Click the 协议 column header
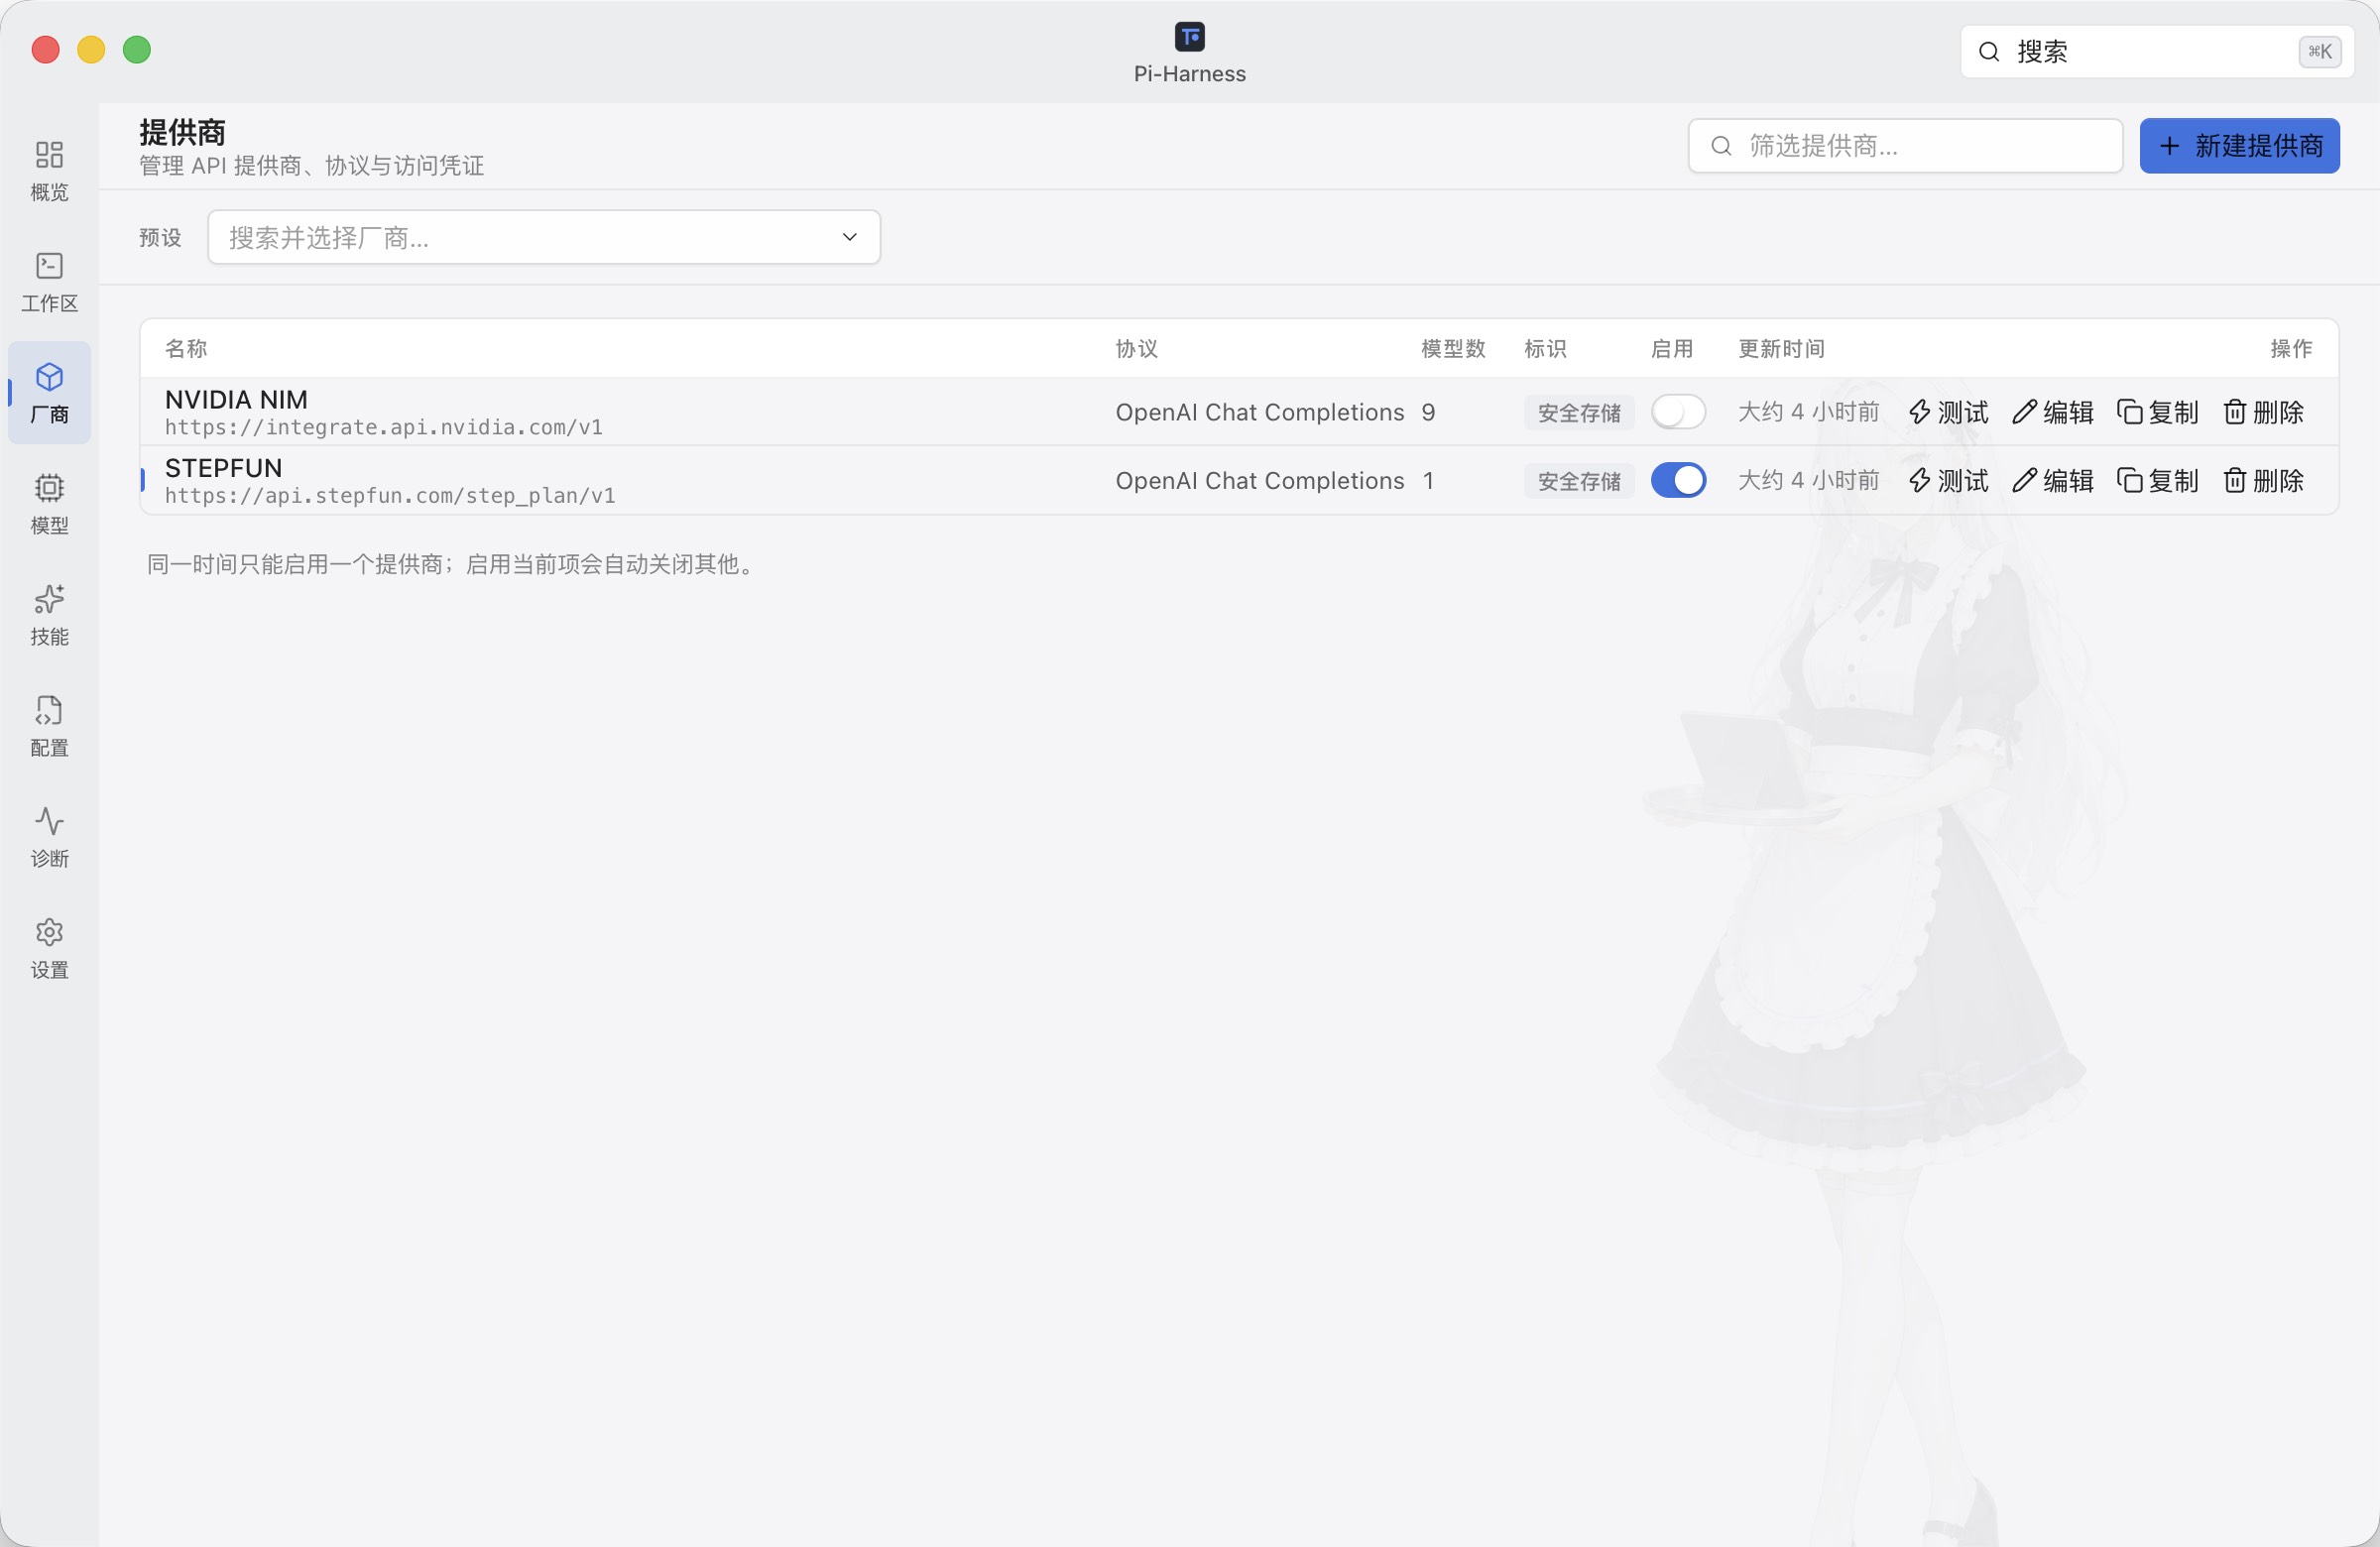The width and height of the screenshot is (2380, 1547). point(1137,348)
